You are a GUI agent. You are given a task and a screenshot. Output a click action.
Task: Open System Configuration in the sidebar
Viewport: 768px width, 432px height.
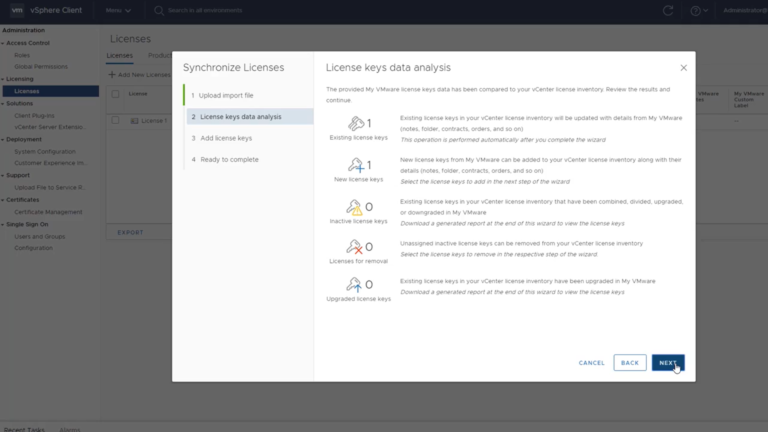(x=45, y=152)
